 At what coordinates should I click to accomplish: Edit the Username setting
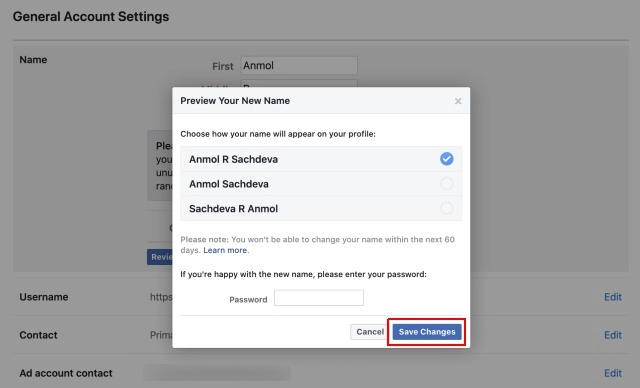coord(613,297)
